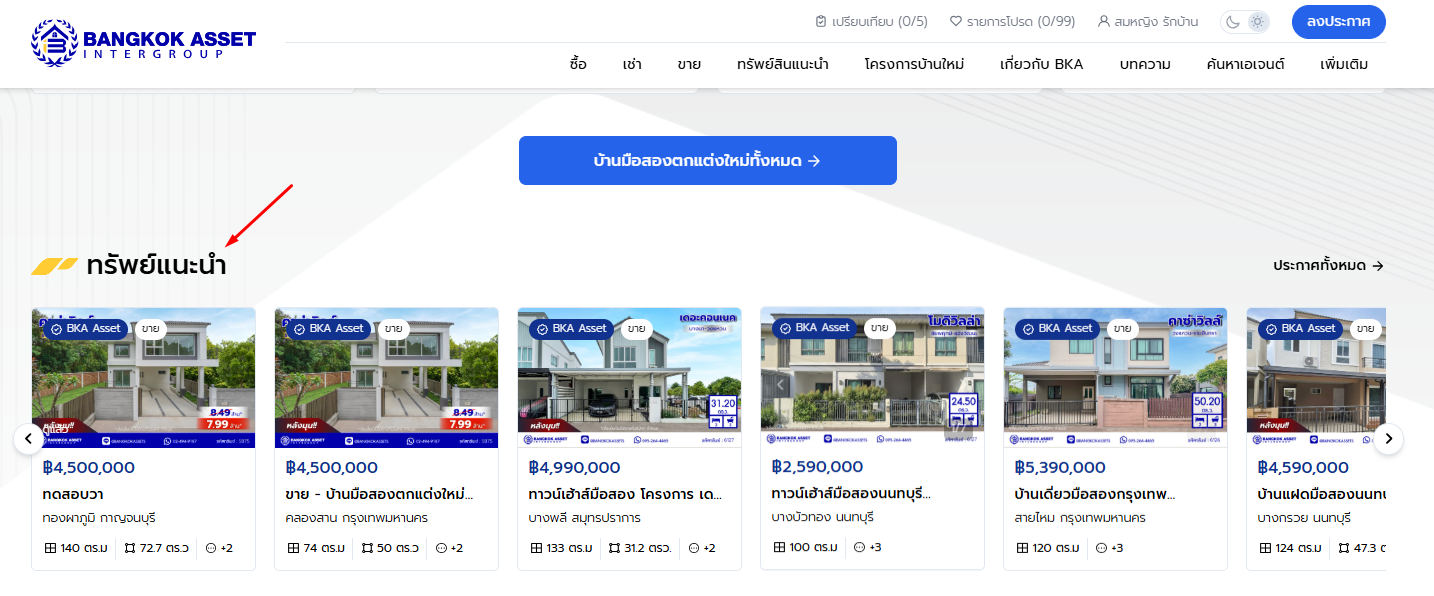Click the ลงประกาศ button

pos(1338,22)
